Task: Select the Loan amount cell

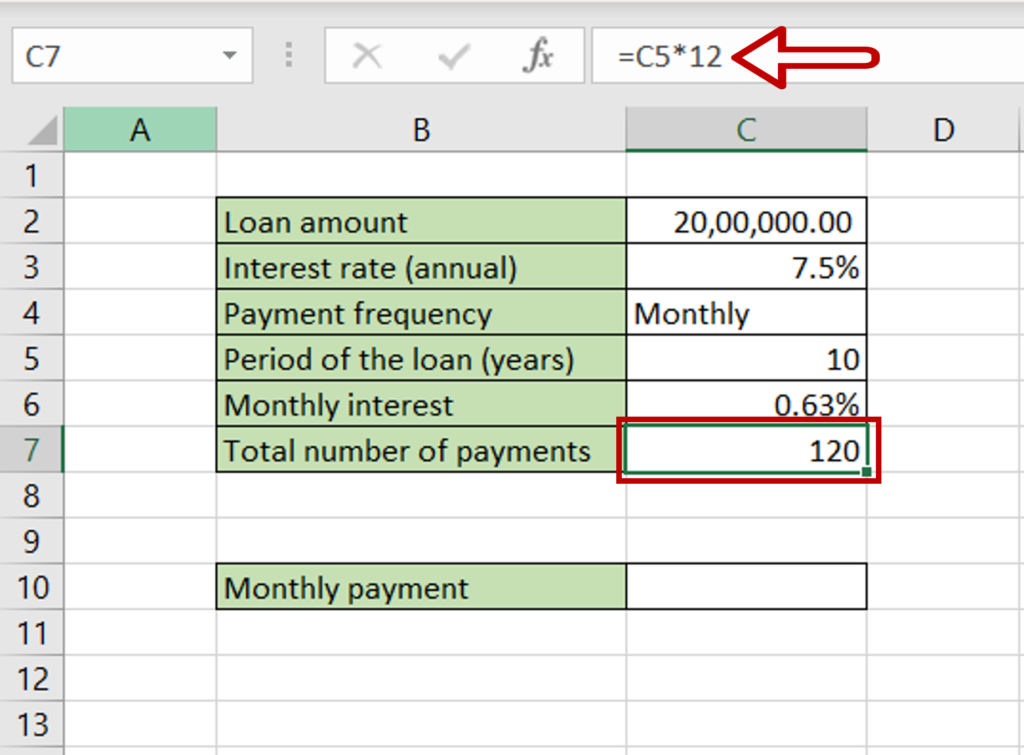Action: pos(420,222)
